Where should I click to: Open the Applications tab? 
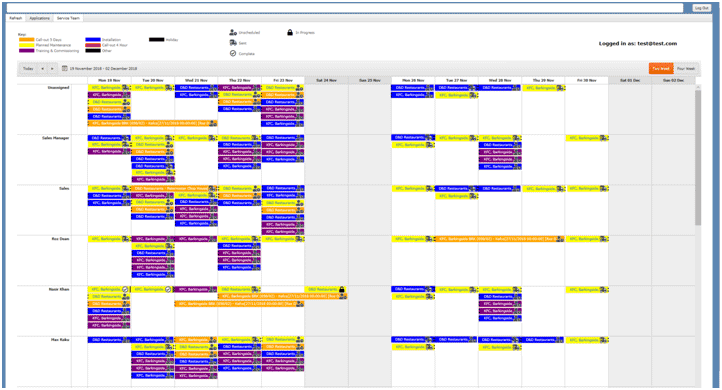40,18
